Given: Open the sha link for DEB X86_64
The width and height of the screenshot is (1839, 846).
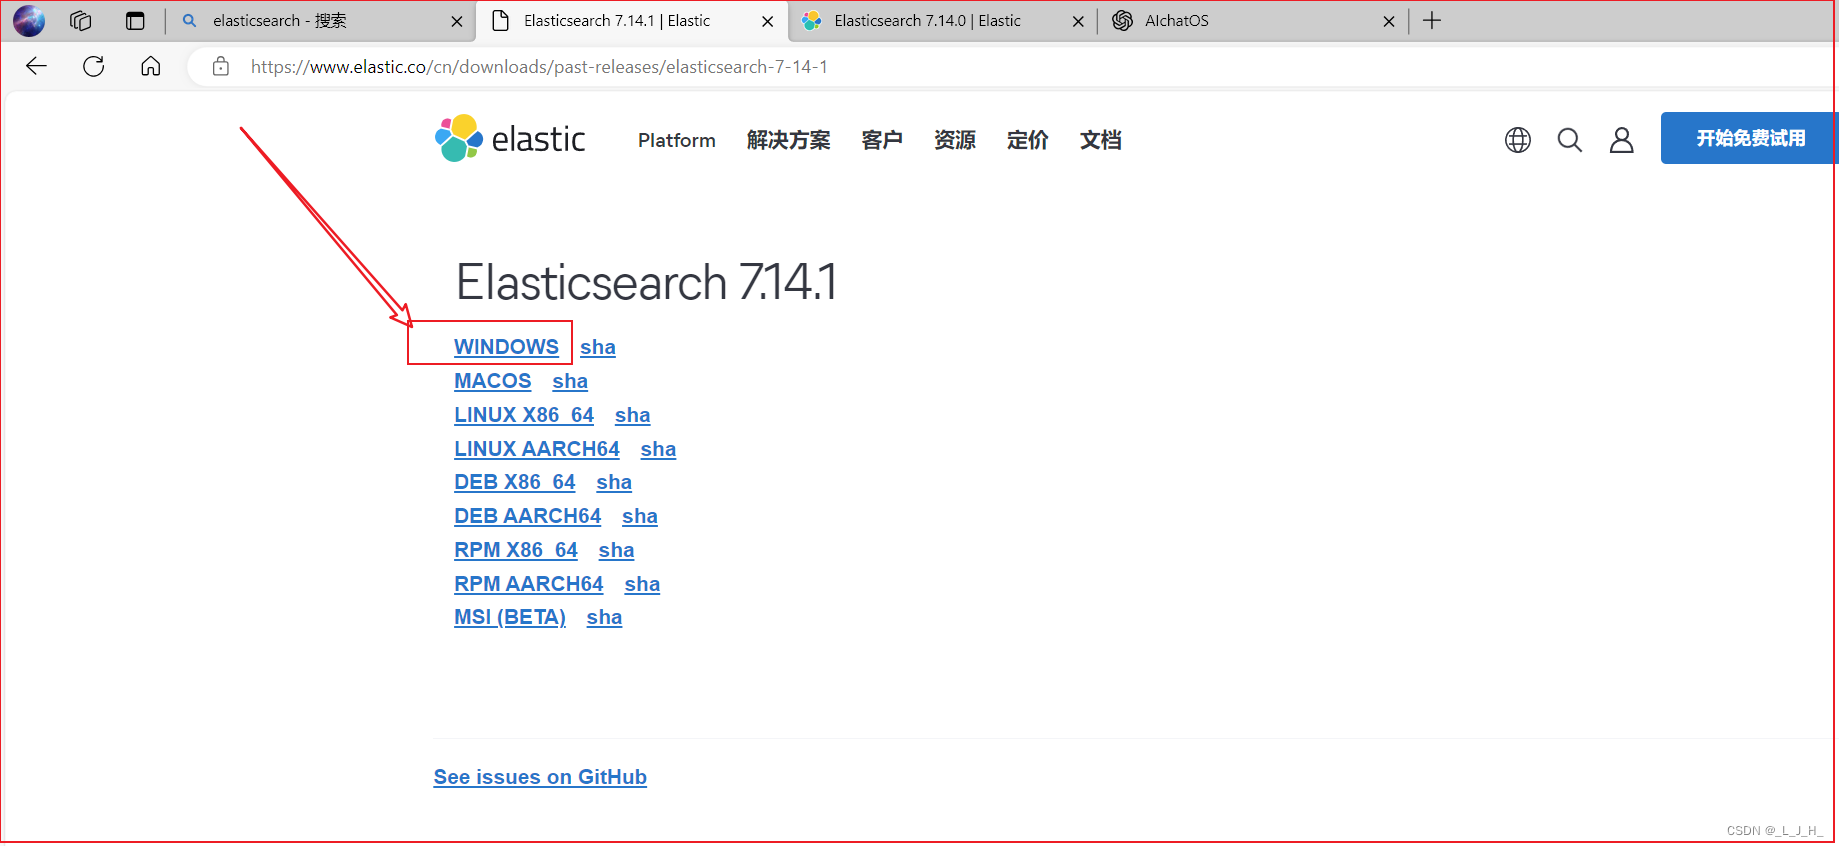Looking at the screenshot, I should (x=614, y=482).
